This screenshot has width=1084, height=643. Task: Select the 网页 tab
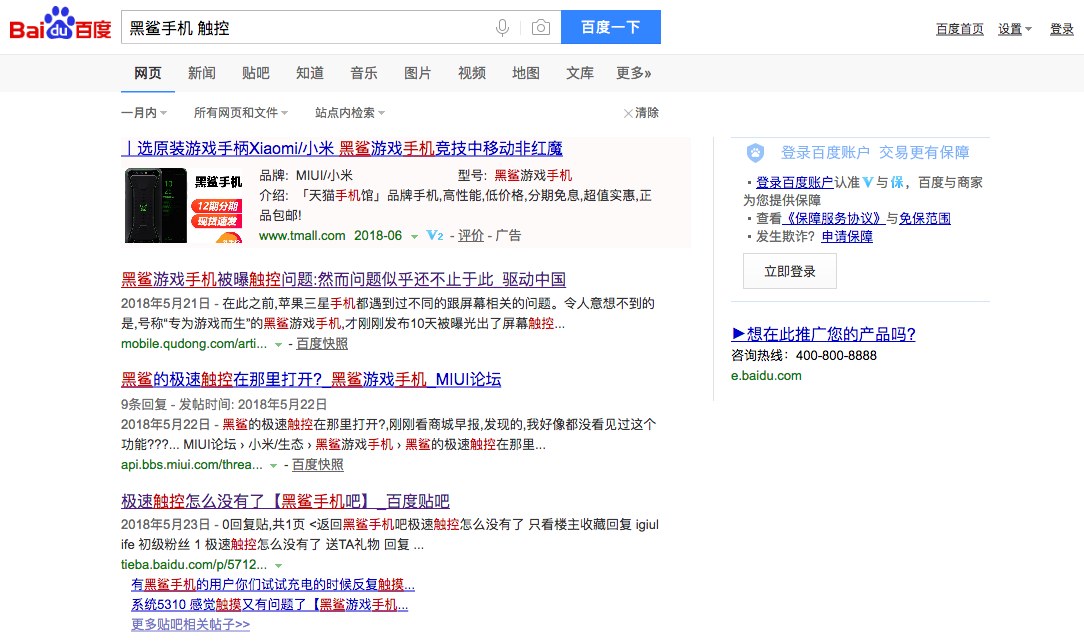[148, 73]
